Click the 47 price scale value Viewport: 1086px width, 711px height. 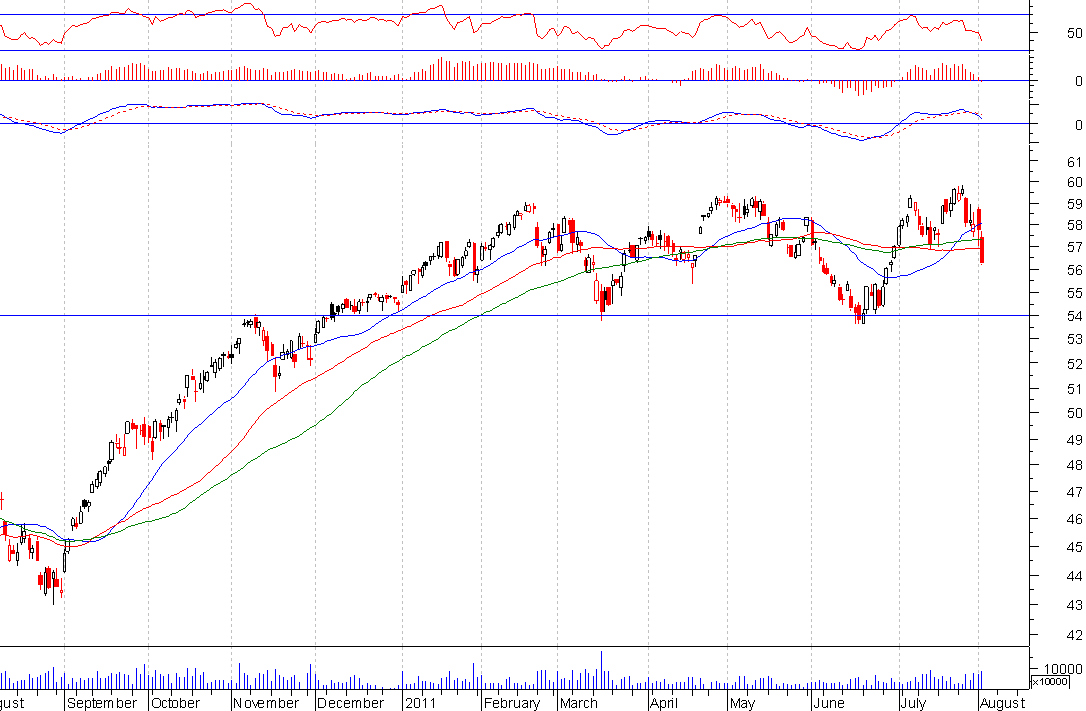(1074, 492)
